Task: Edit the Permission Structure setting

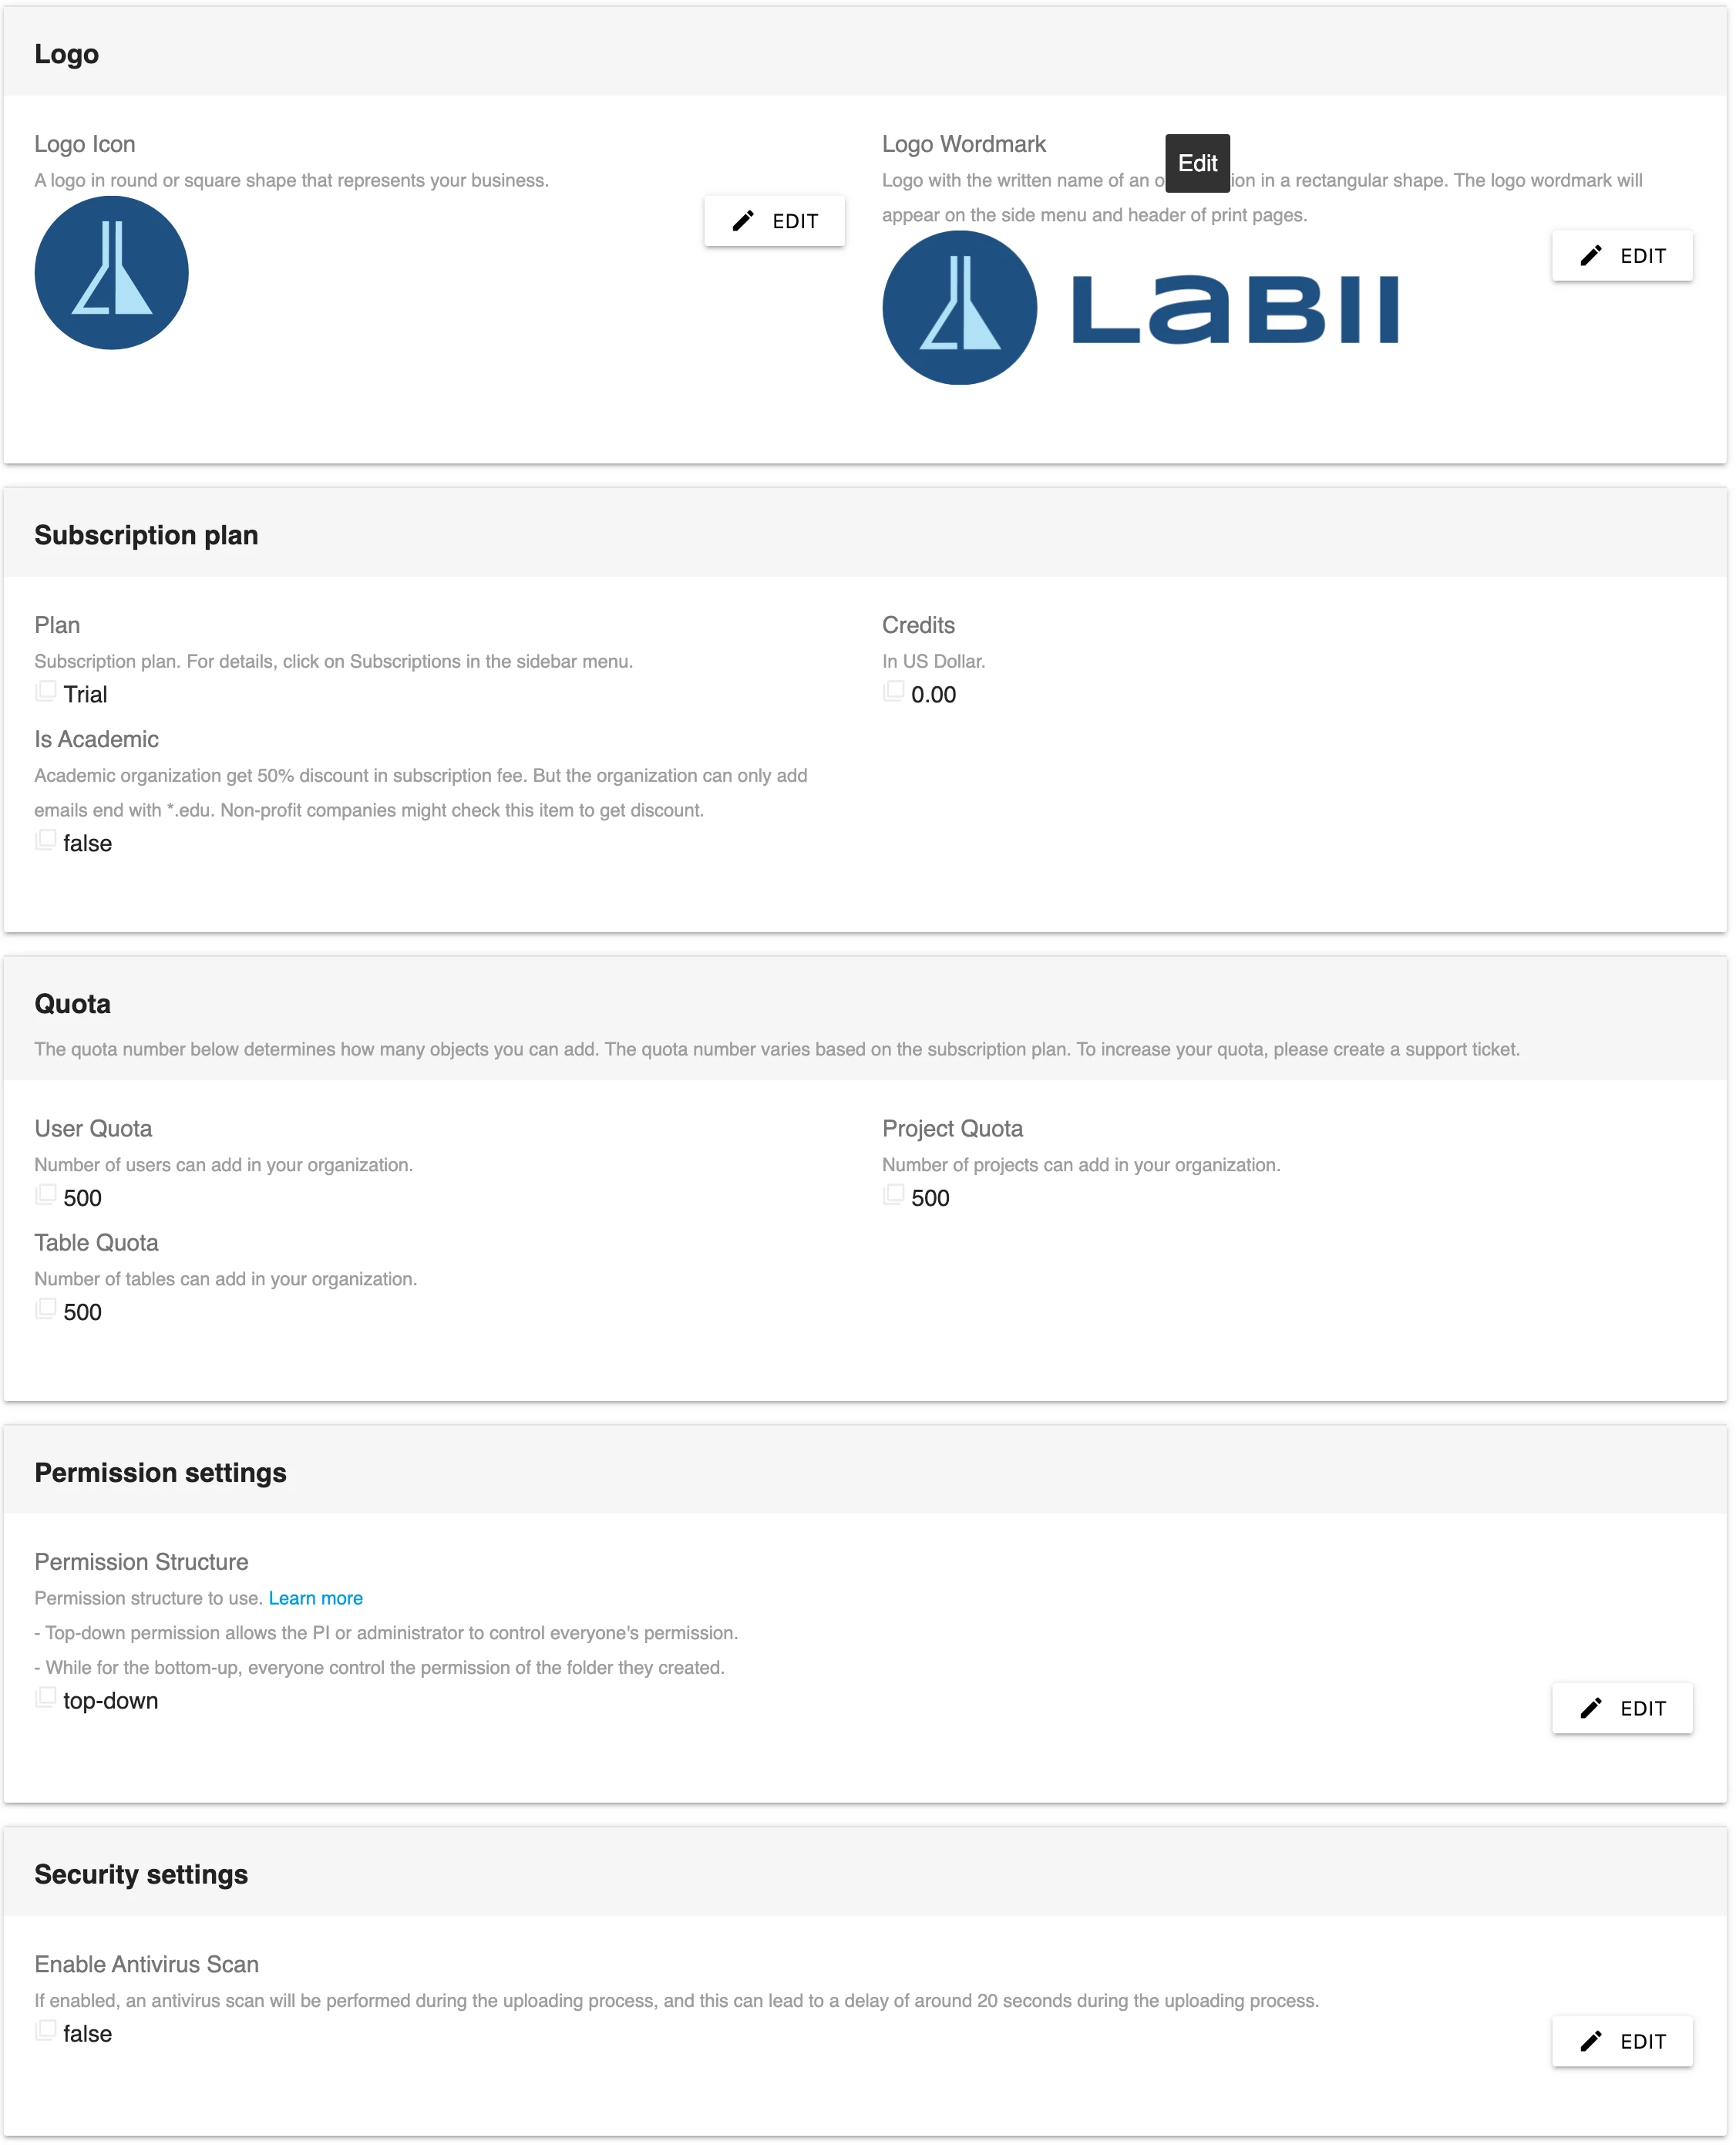Action: coord(1621,1708)
